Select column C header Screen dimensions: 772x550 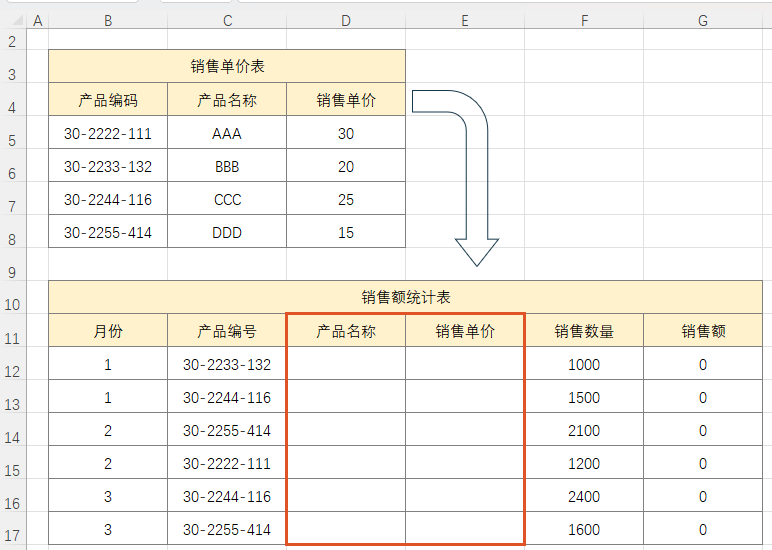[227, 21]
